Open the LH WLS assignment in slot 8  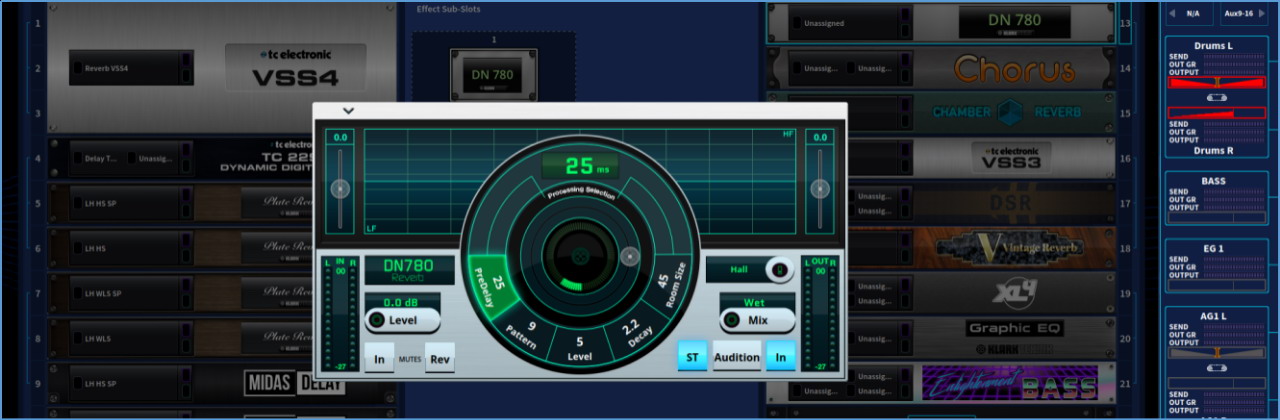click(130, 339)
